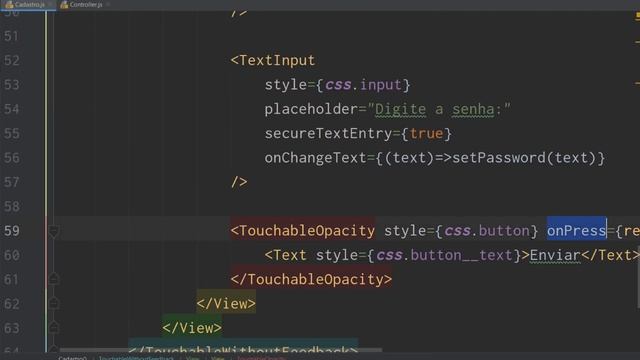Image resolution: width=640 pixels, height=360 pixels.
Task: Click the closing View tag on line 62
Action: click(x=226, y=304)
